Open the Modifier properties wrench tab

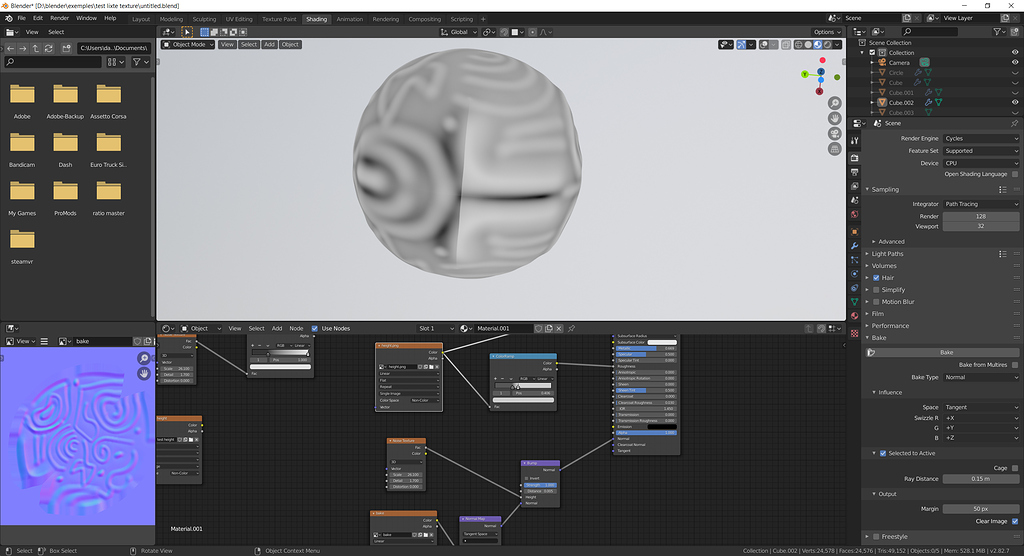click(x=854, y=246)
